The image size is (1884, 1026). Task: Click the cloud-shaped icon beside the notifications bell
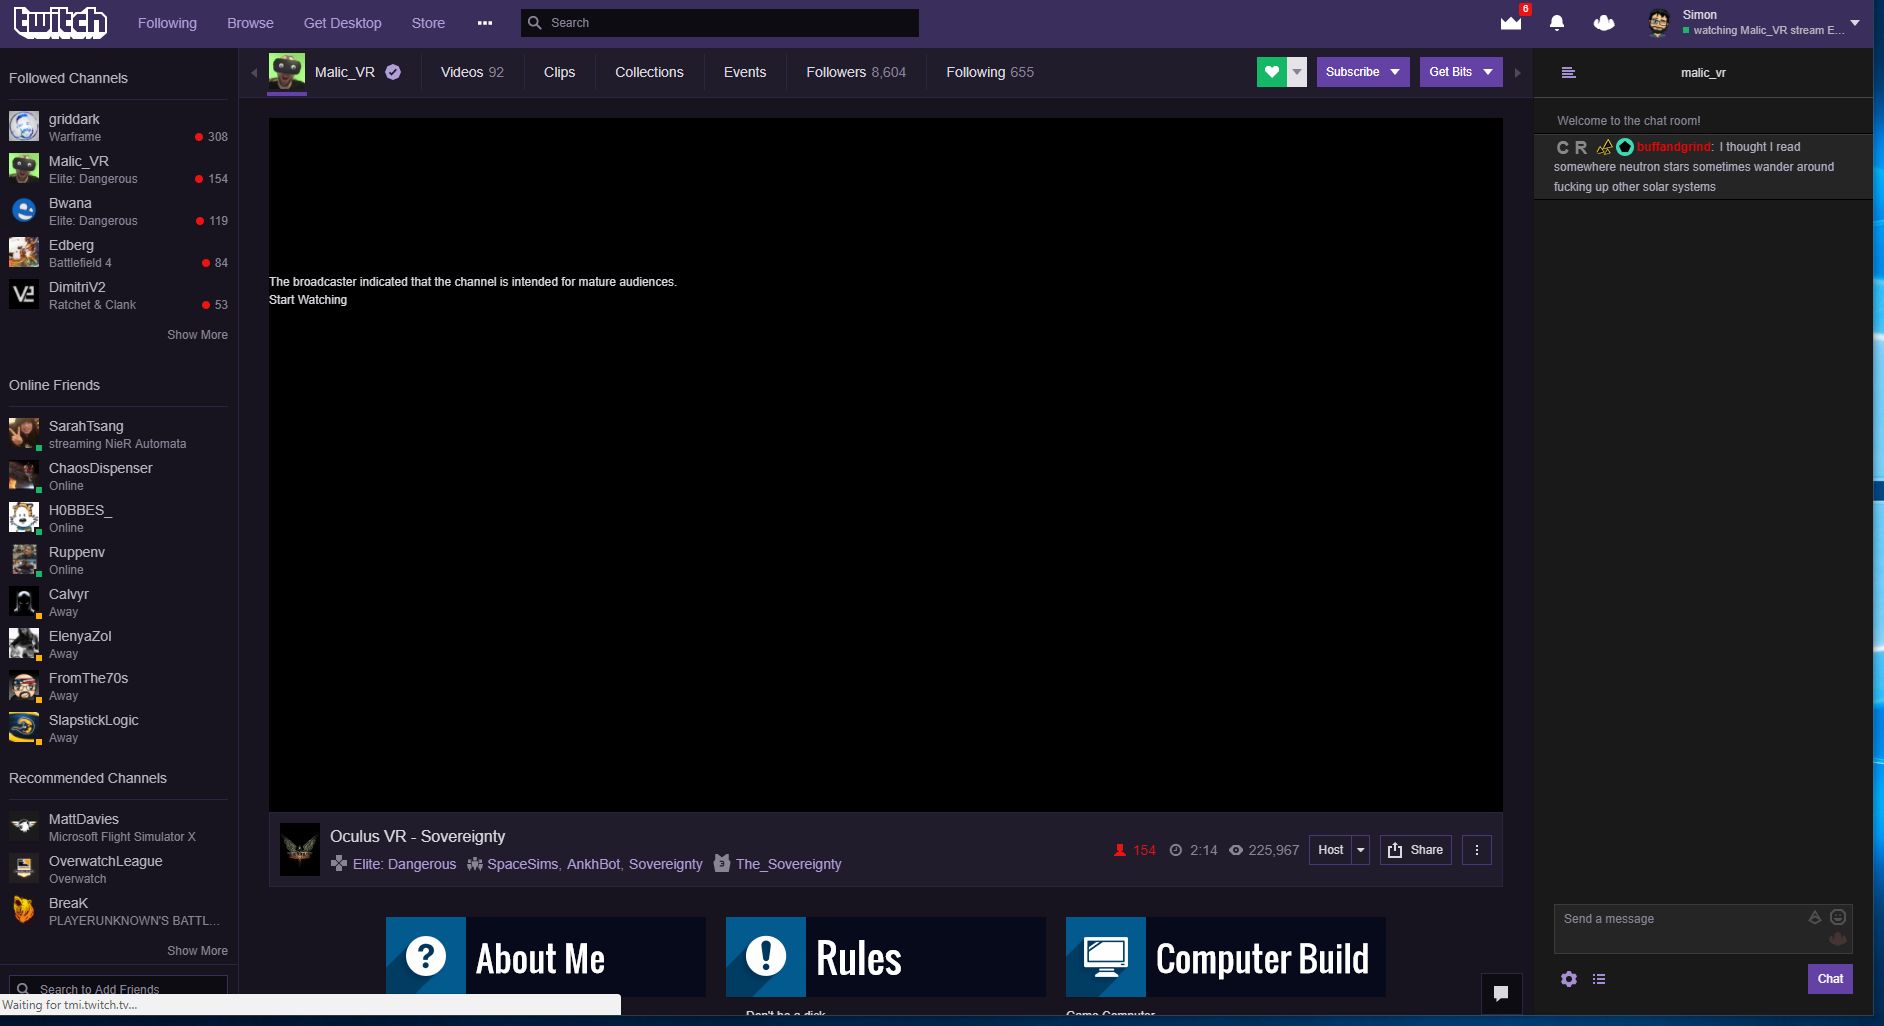1604,23
